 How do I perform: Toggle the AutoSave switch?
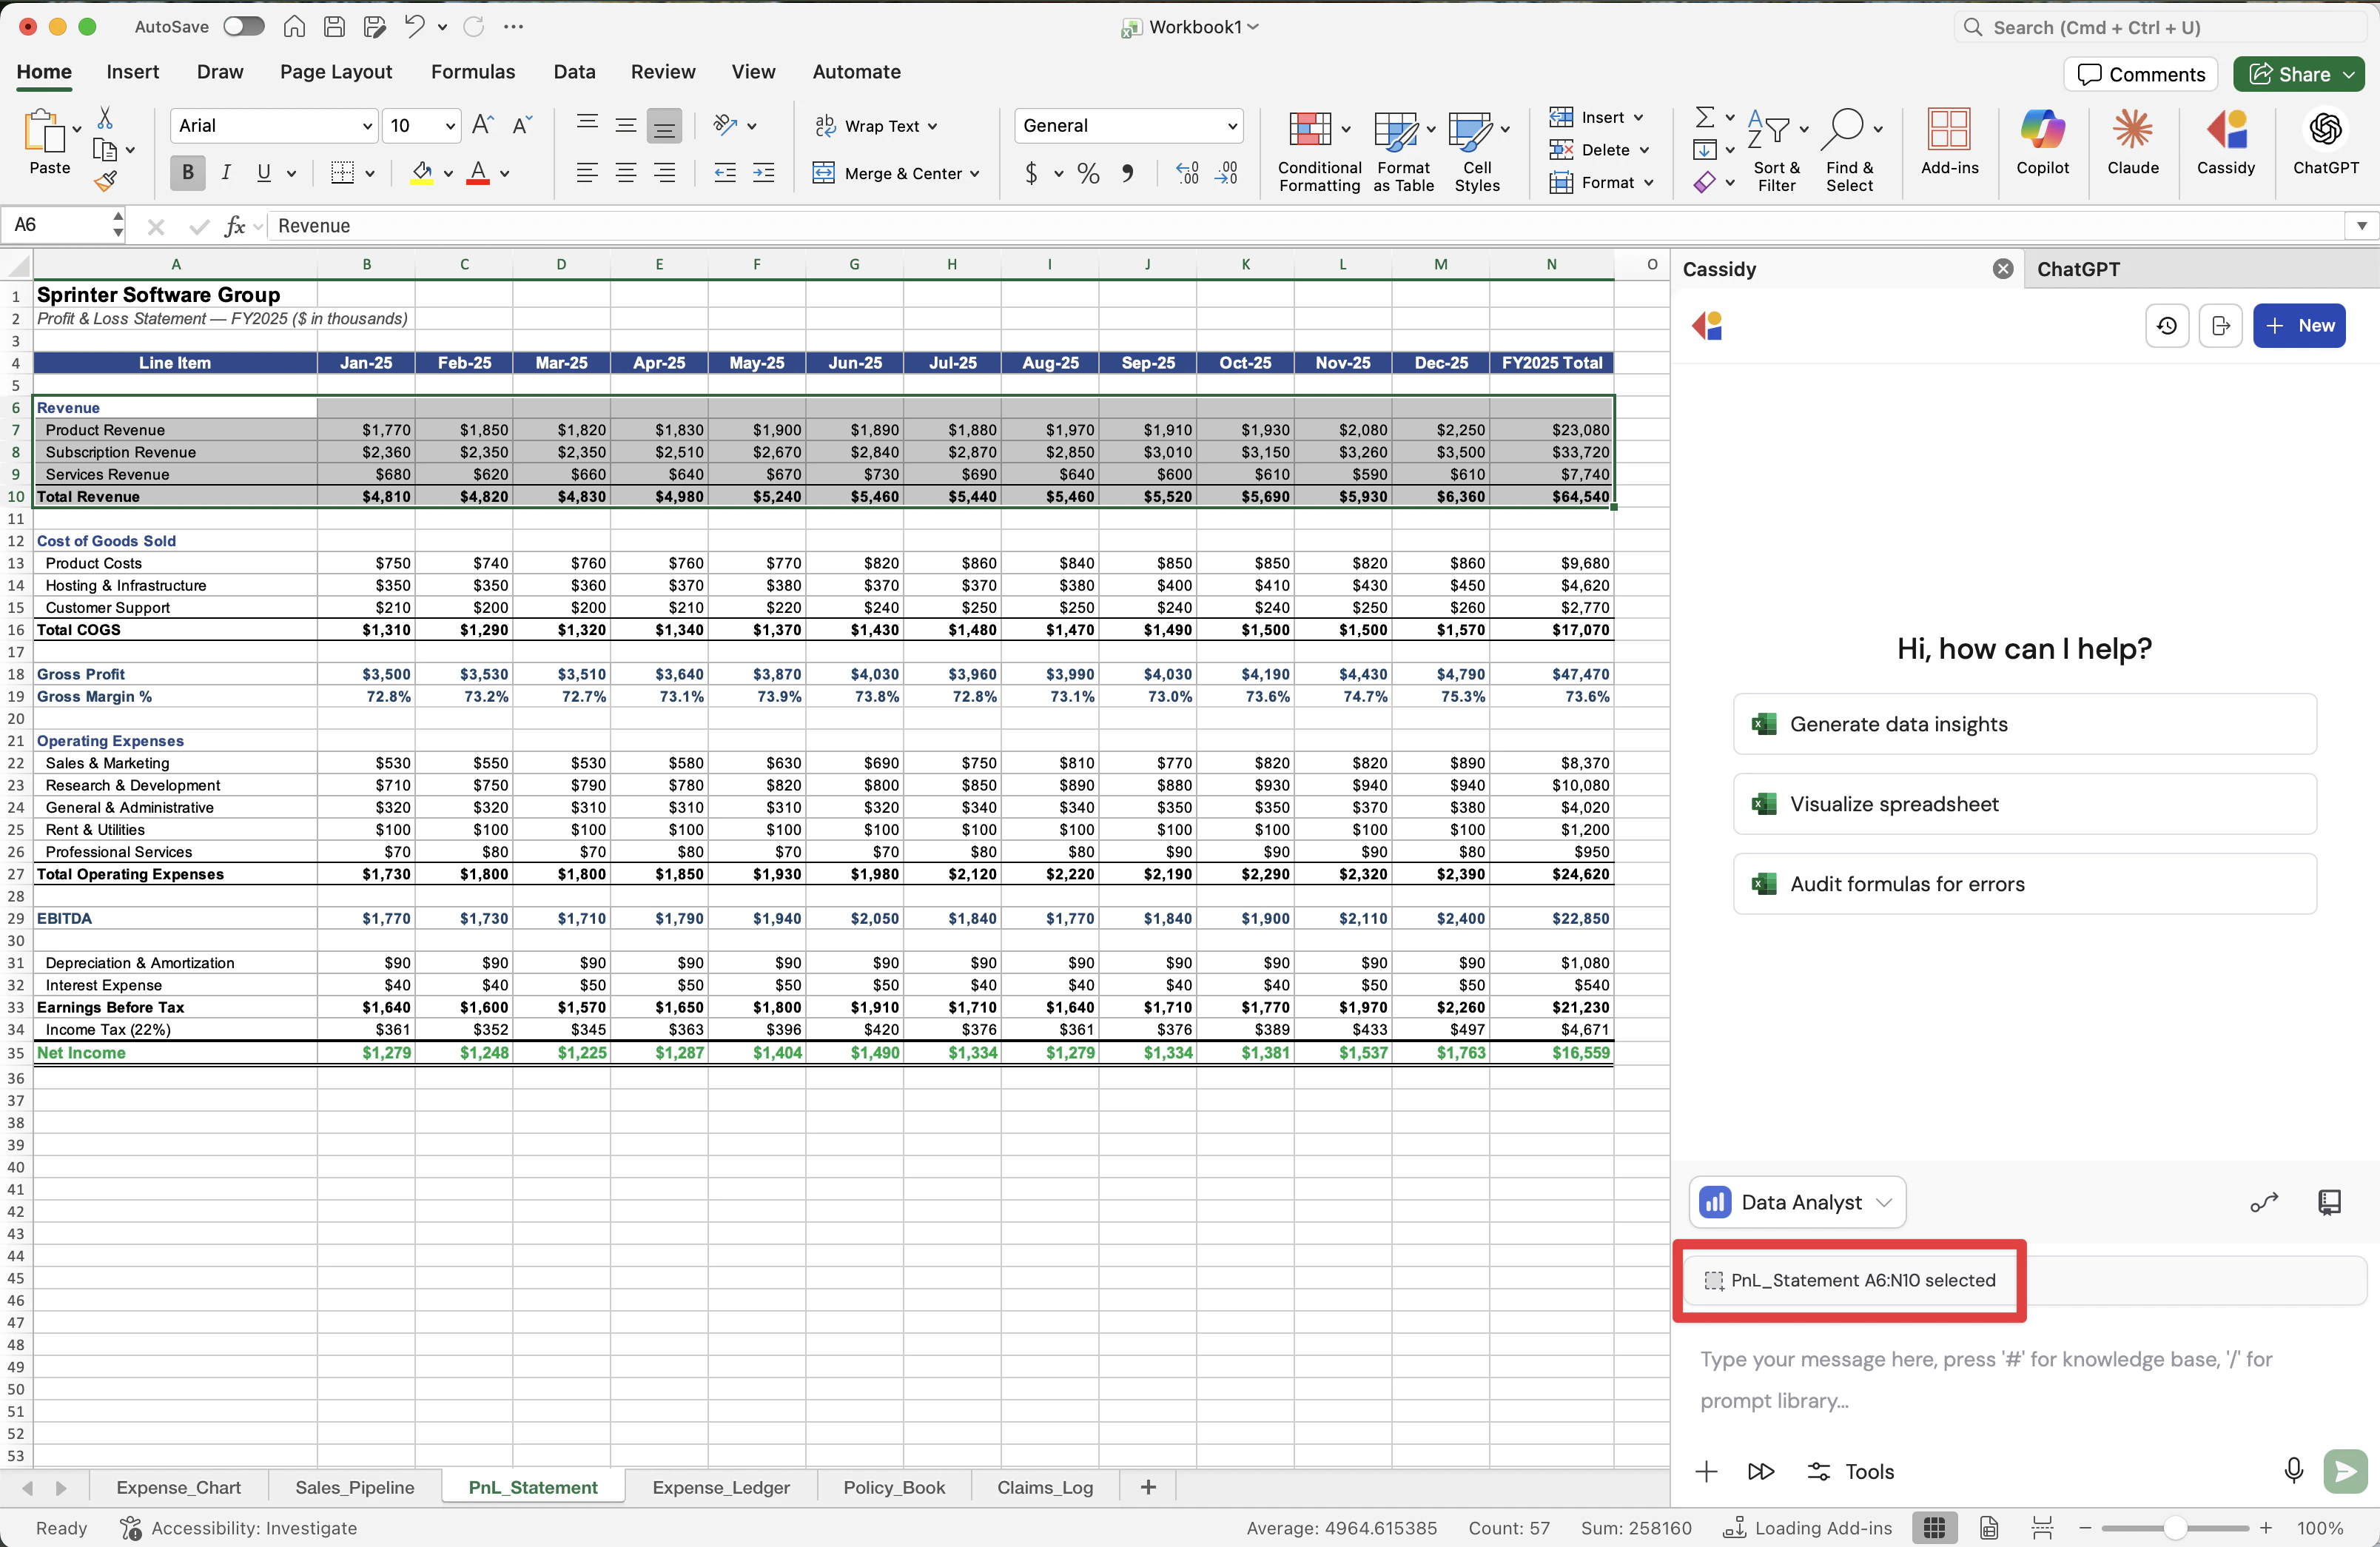243,27
